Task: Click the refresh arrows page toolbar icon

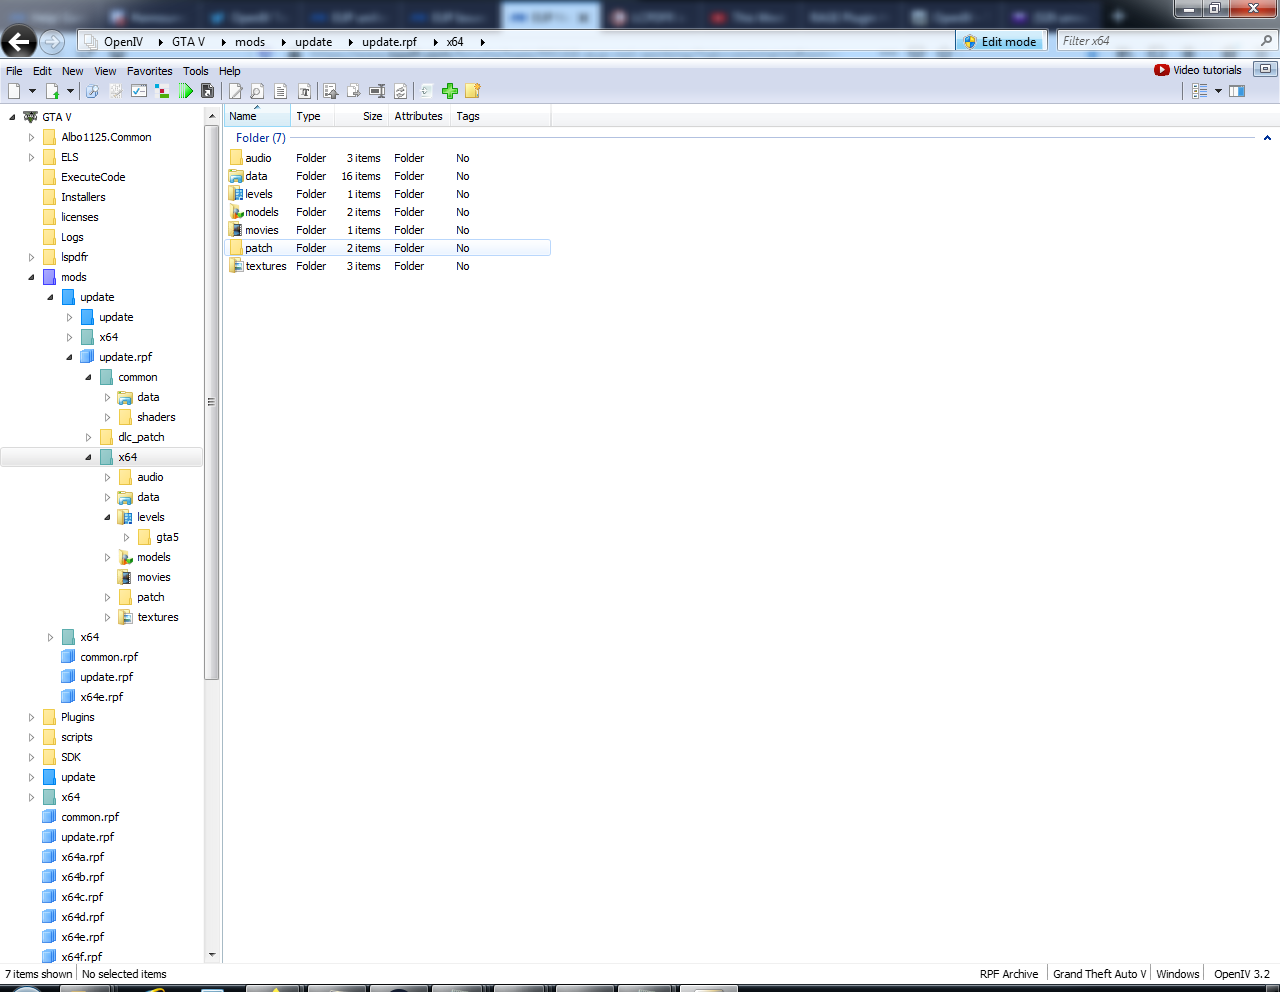Action: click(x=400, y=91)
